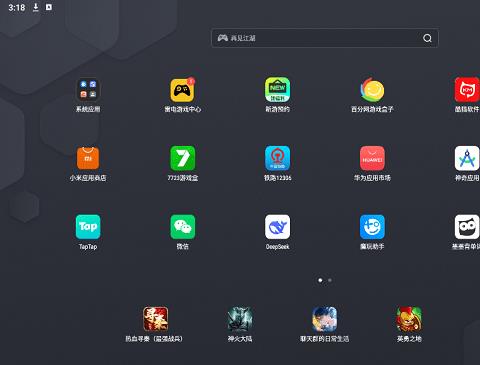Launch the 魔玩助手 blue icon
Viewport: 480px width, 365px height.
click(x=372, y=227)
